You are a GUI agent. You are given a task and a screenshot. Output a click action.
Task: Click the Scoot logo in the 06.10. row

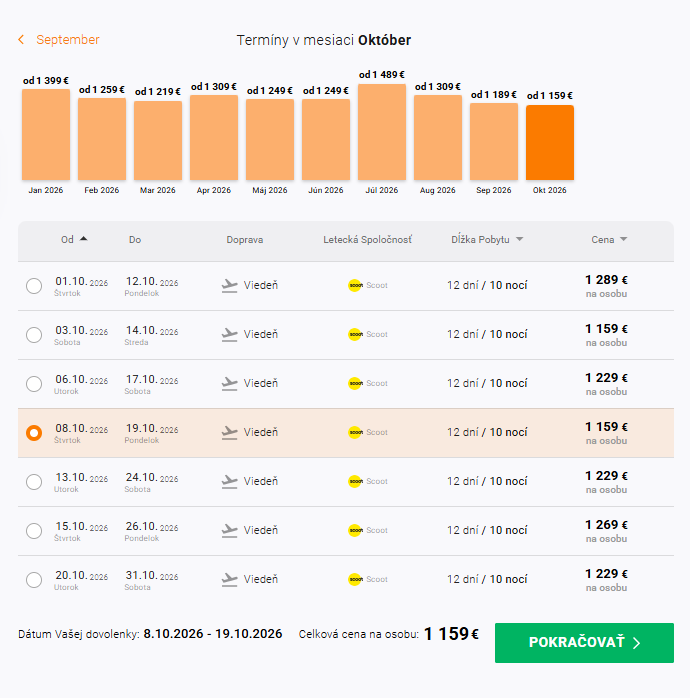(355, 383)
